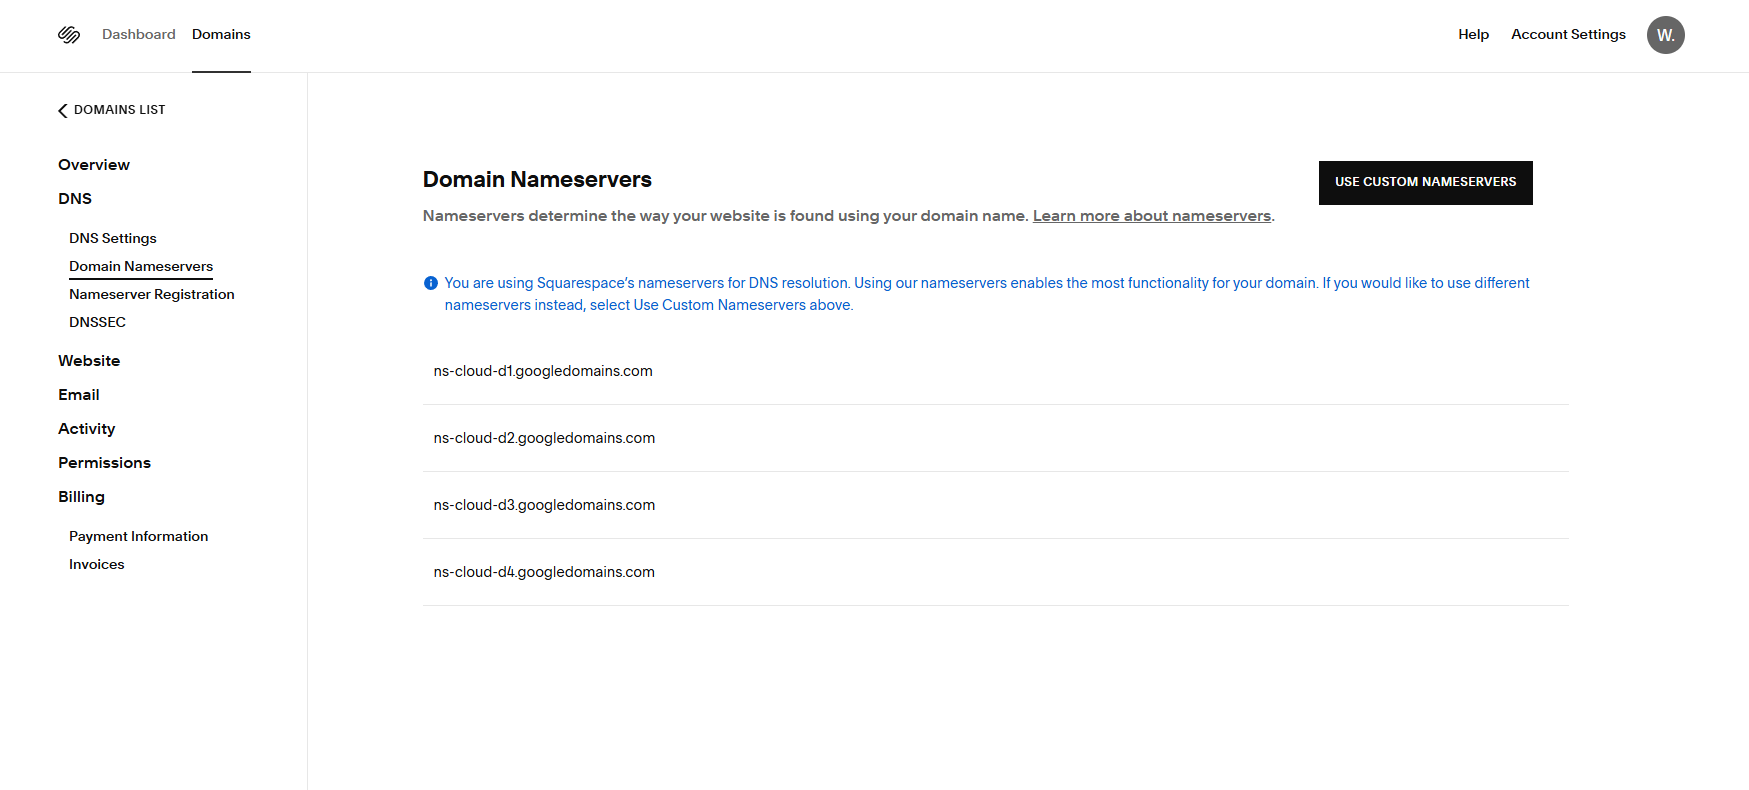The width and height of the screenshot is (1749, 790).
Task: Follow Learn more about nameservers link
Action: 1152,216
